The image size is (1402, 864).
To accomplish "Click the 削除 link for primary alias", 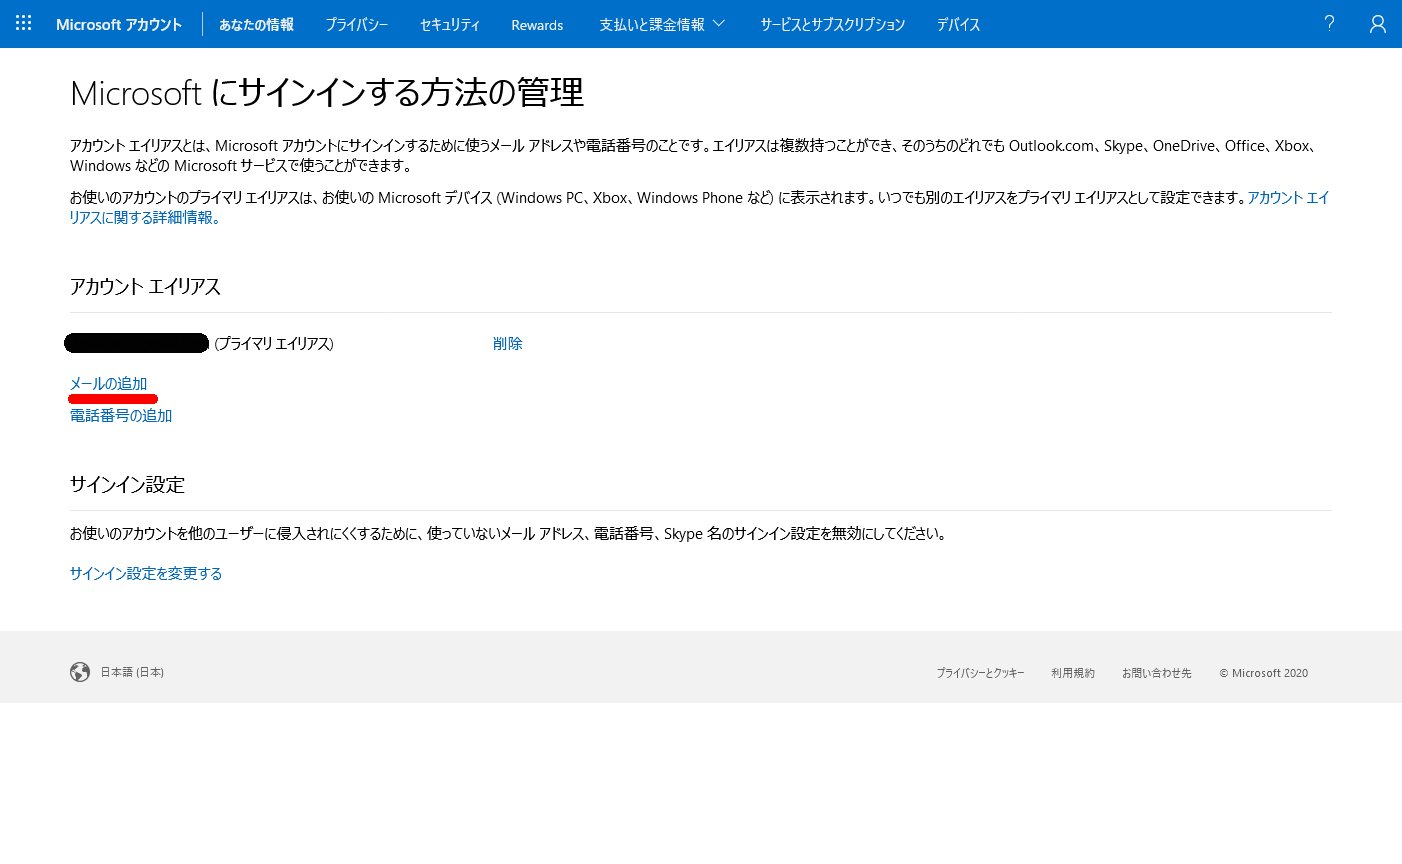I will (508, 344).
